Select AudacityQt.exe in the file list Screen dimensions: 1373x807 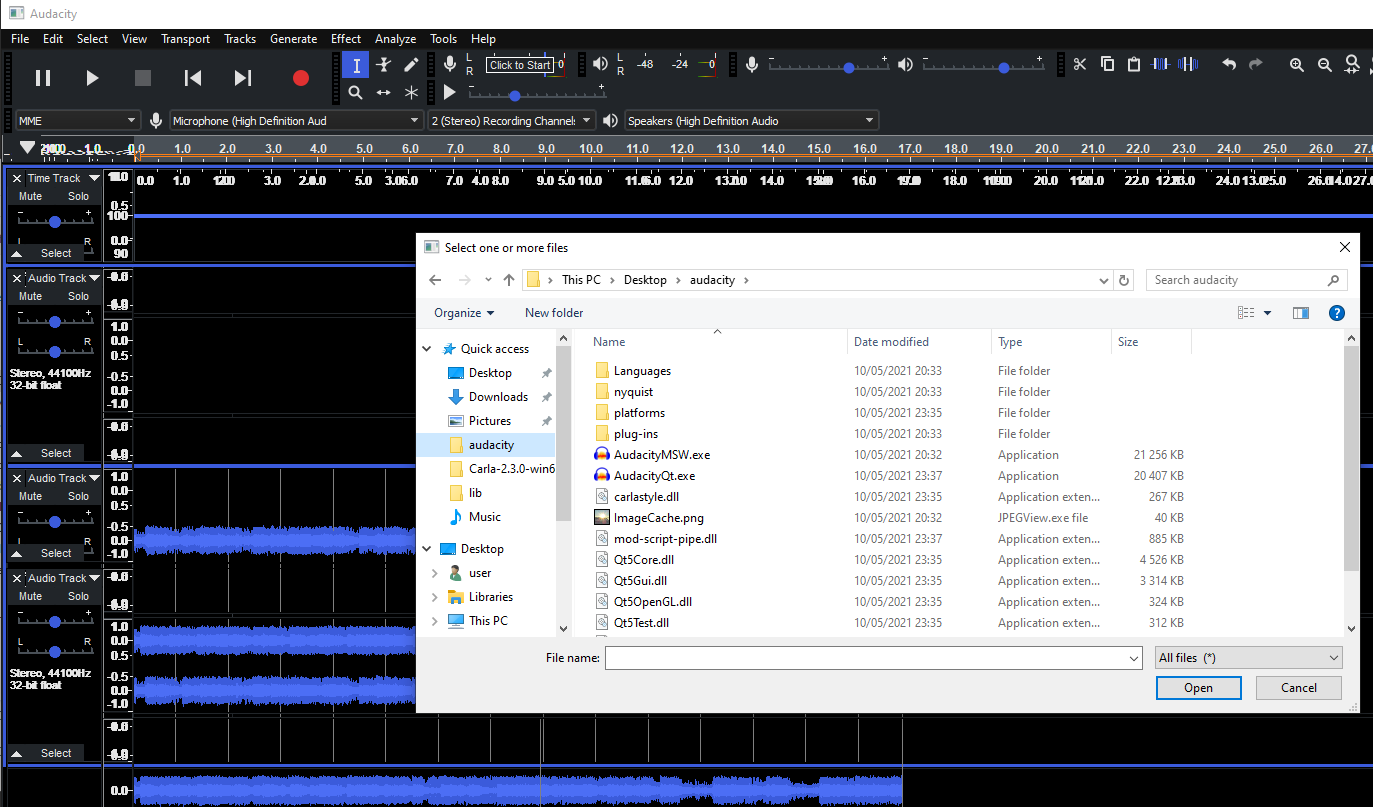click(x=654, y=476)
